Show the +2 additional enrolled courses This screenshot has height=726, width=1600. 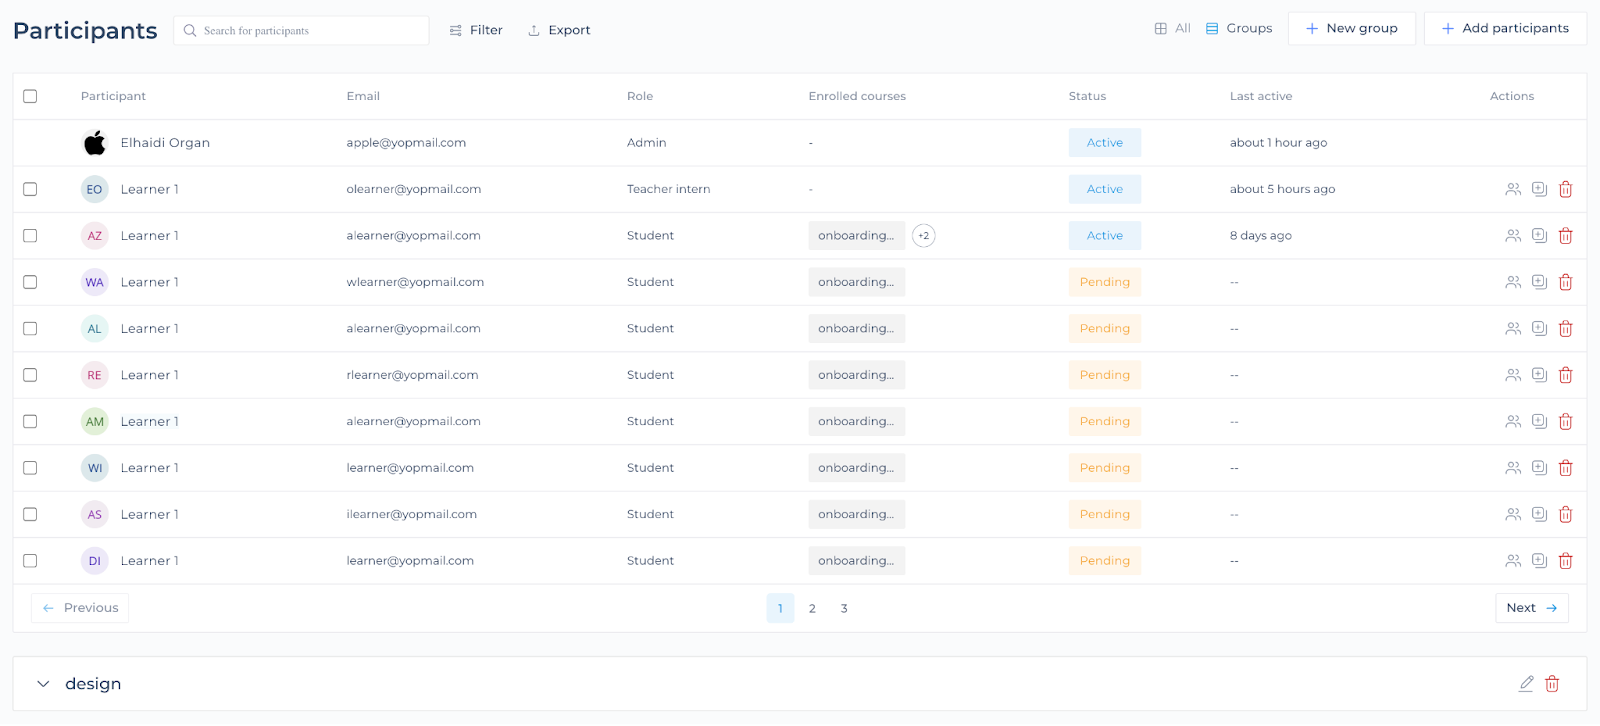click(924, 236)
